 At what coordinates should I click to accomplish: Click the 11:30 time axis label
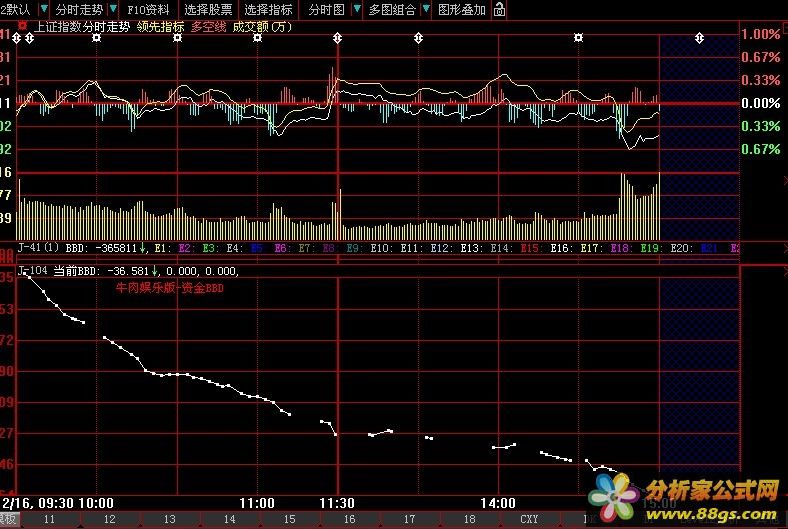[x=337, y=503]
